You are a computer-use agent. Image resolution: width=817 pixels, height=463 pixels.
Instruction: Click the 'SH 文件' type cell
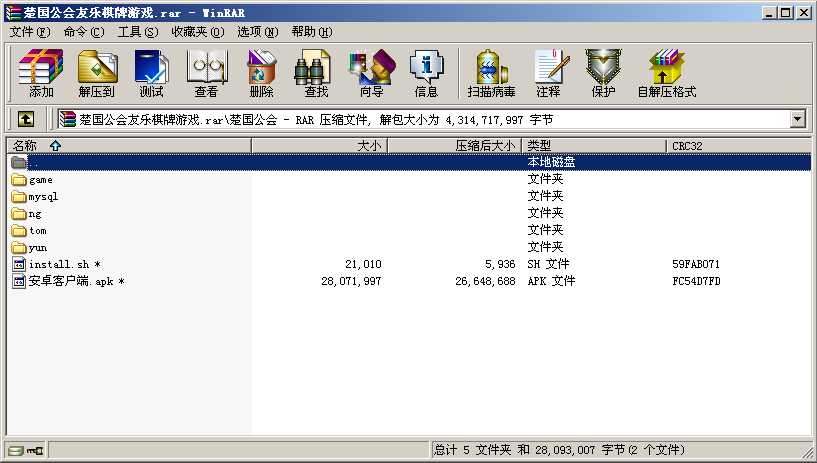click(548, 264)
